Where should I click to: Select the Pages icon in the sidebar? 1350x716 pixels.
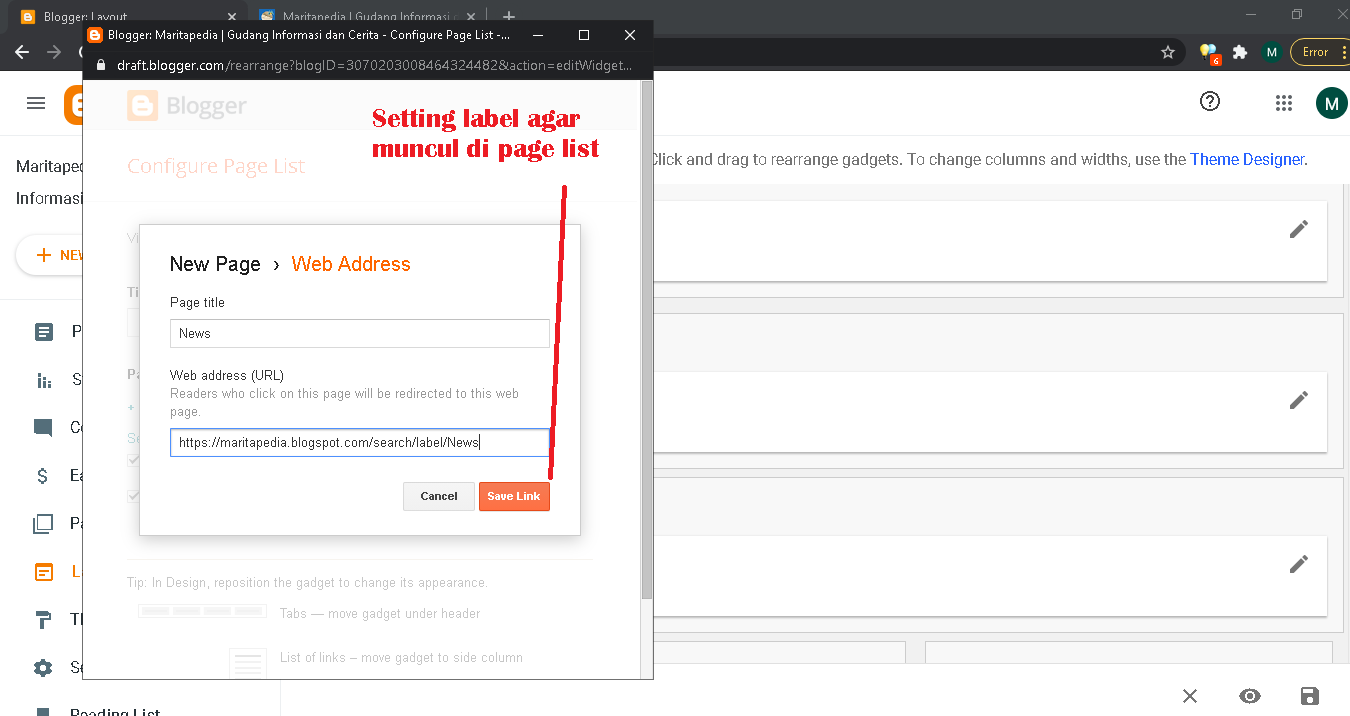tap(43, 523)
